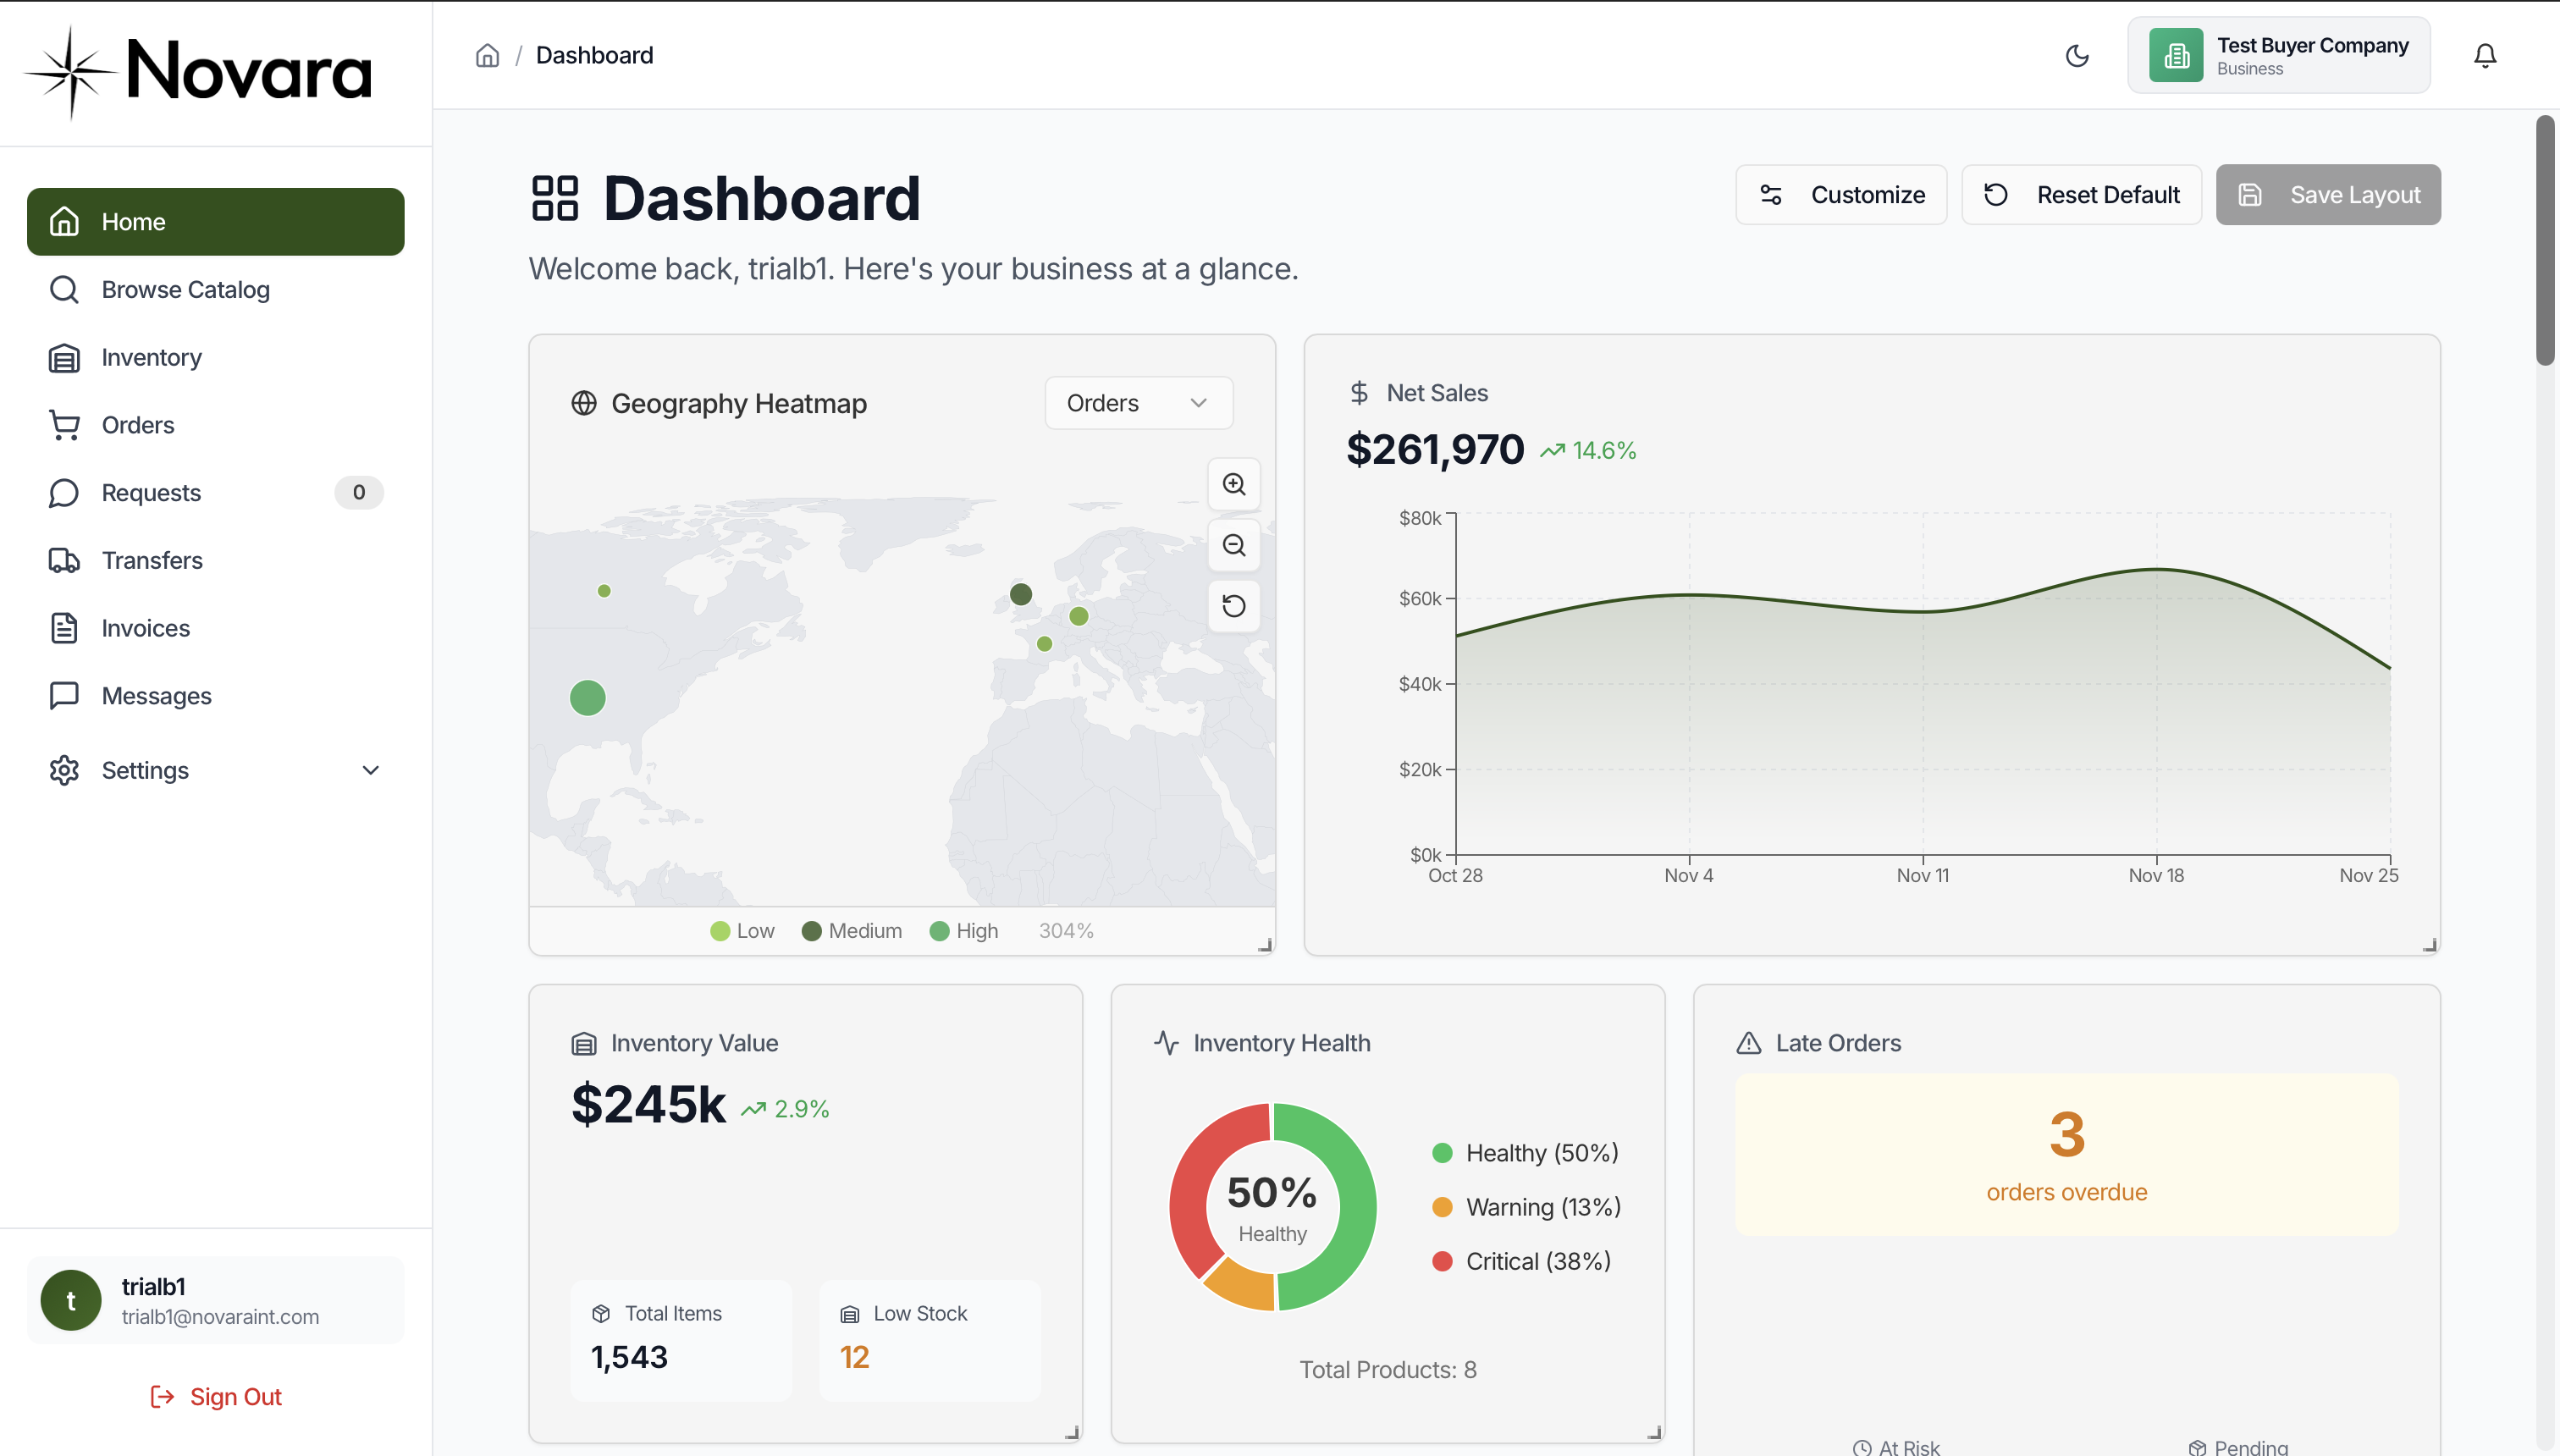This screenshot has width=2560, height=1456.
Task: Open Messages in sidebar
Action: (x=216, y=696)
